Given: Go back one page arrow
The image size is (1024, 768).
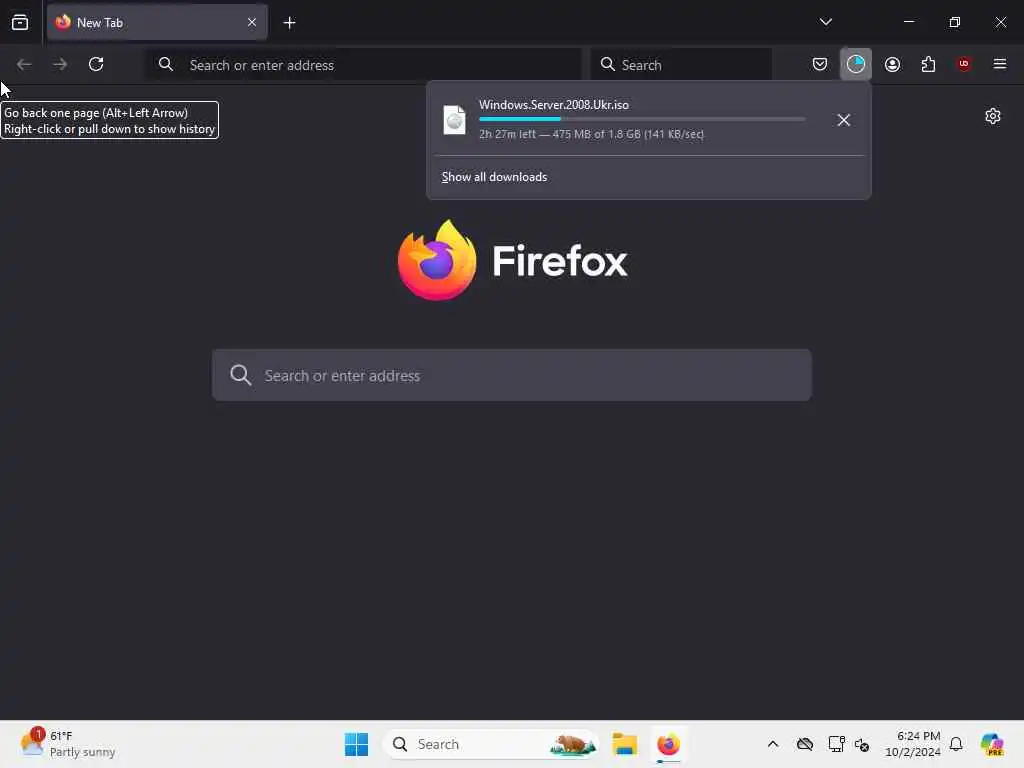Looking at the screenshot, I should pyautogui.click(x=24, y=64).
